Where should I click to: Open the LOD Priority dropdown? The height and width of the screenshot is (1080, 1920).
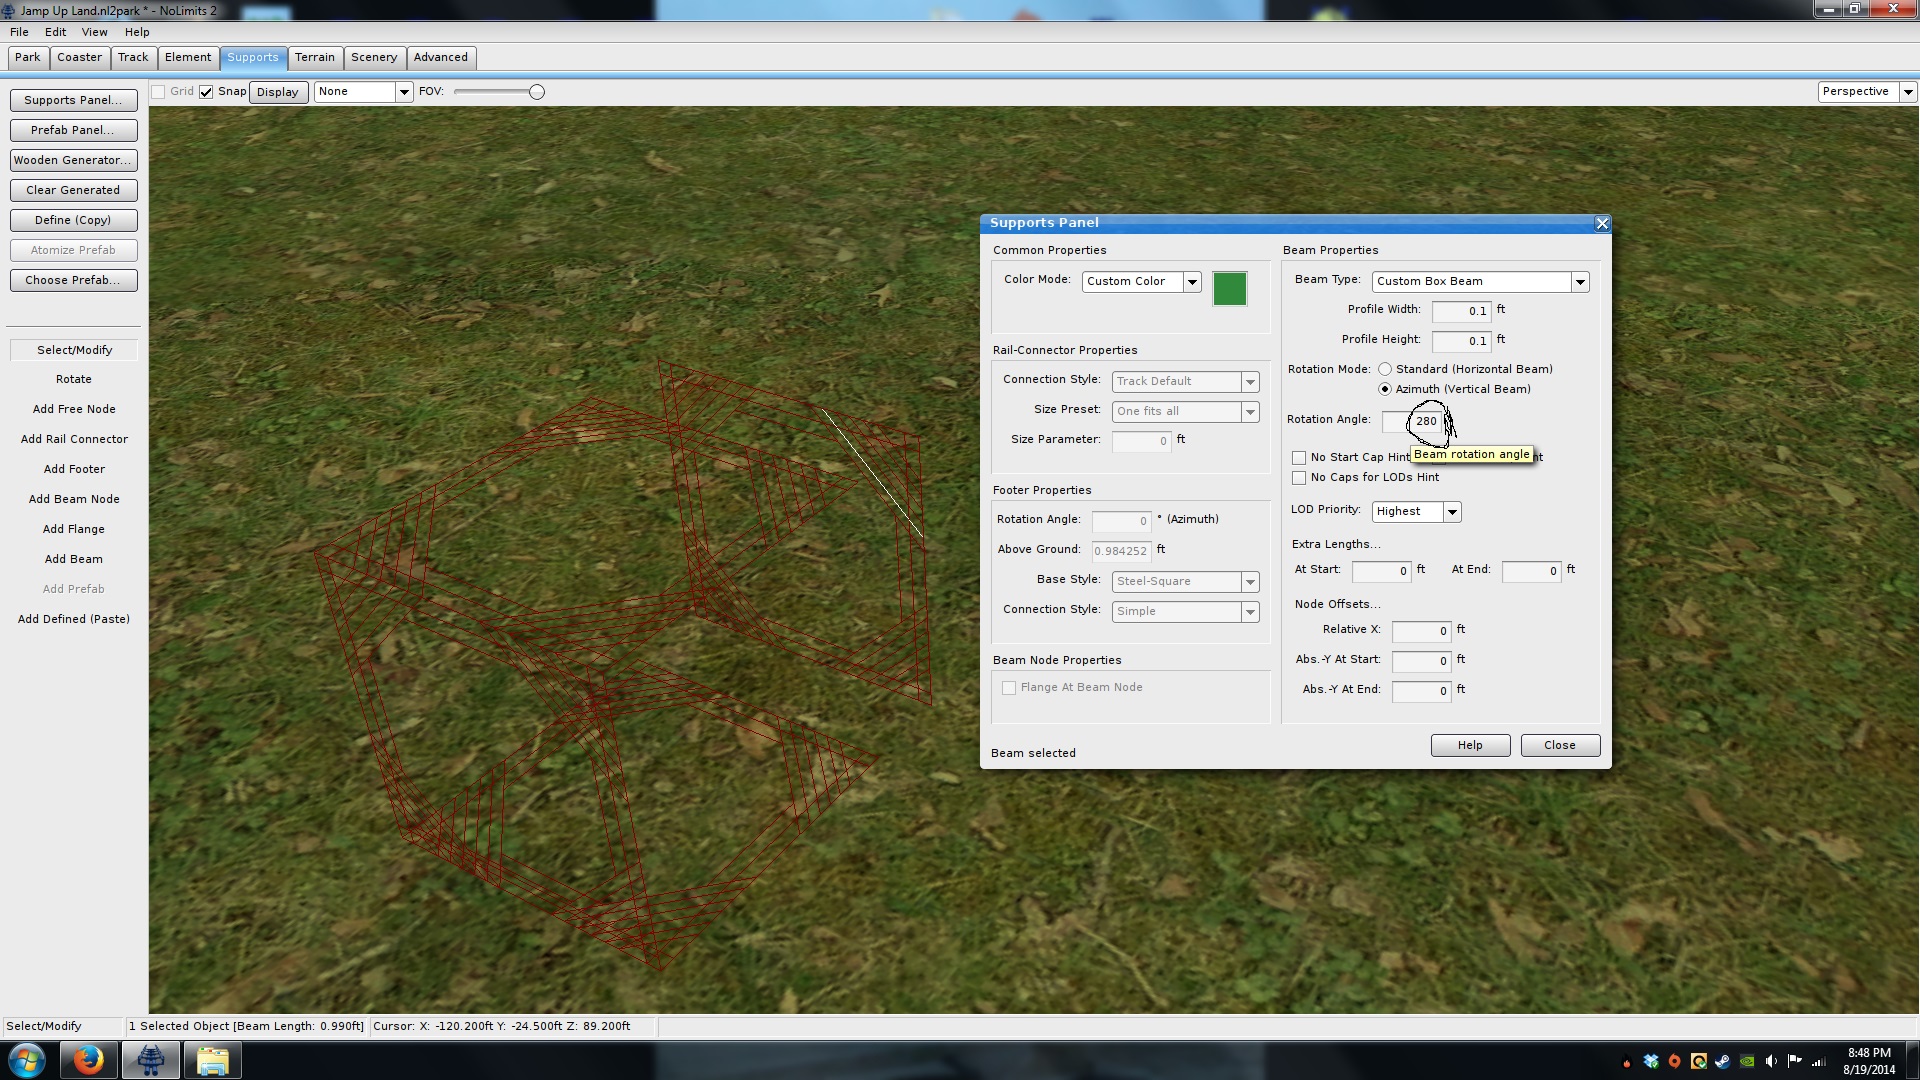coord(1452,512)
